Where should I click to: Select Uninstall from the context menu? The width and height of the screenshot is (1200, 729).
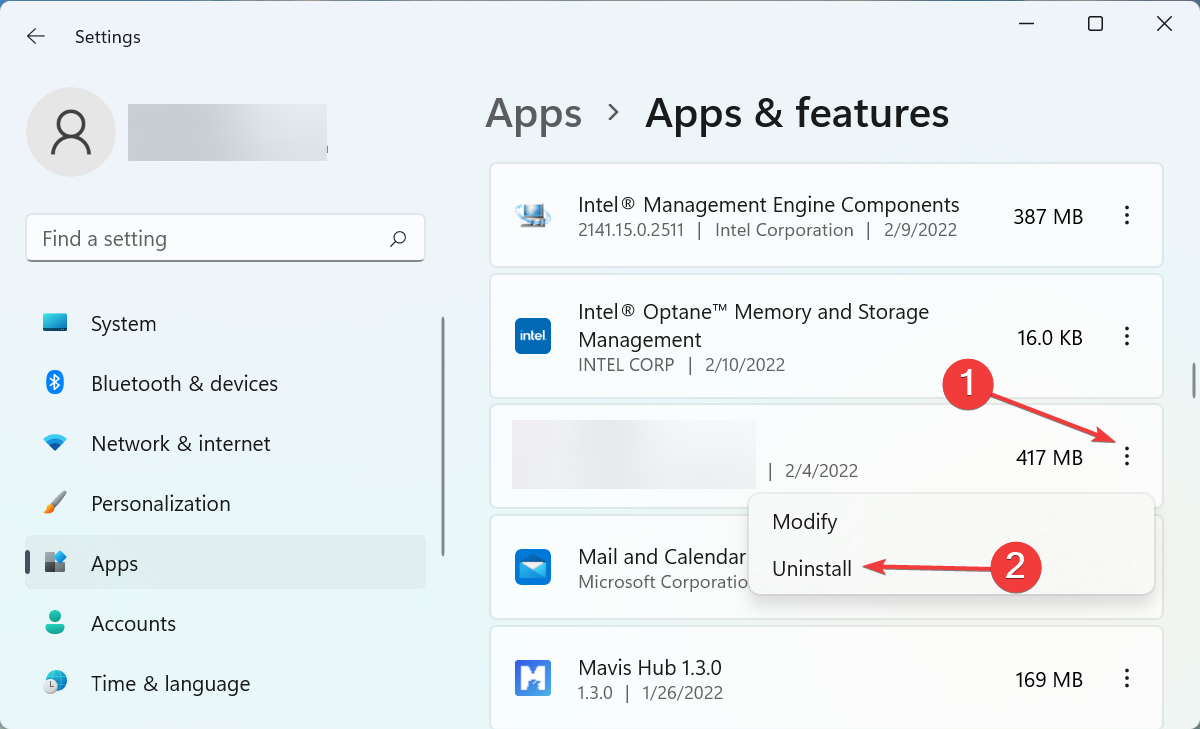pyautogui.click(x=812, y=568)
